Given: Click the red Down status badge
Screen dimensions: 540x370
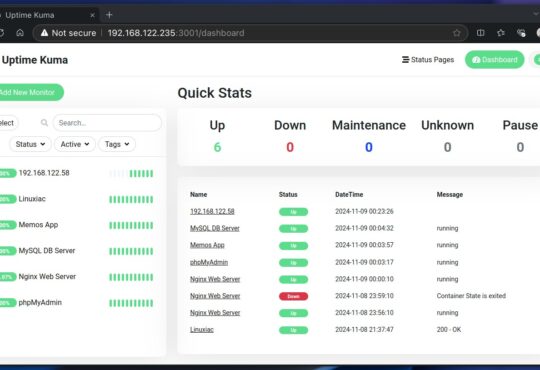Looking at the screenshot, I should (x=293, y=296).
